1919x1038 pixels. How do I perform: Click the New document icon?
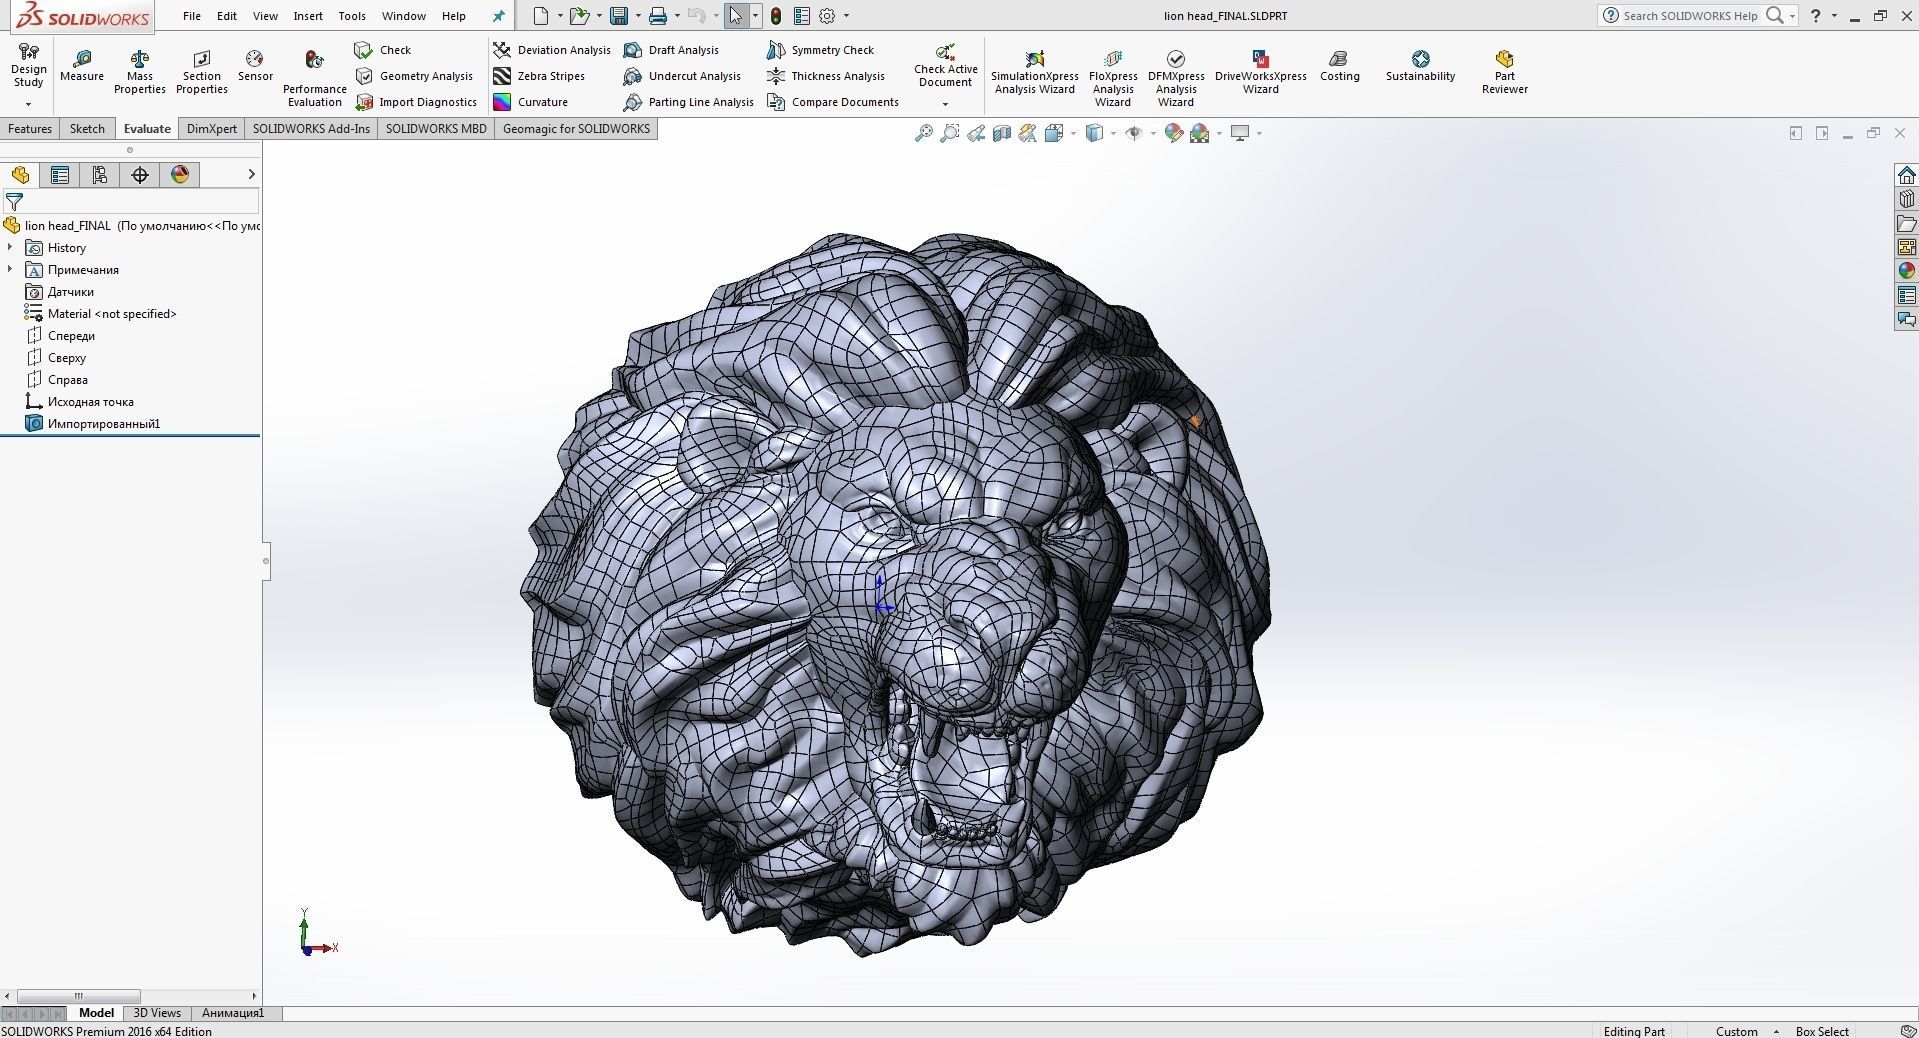pyautogui.click(x=541, y=16)
